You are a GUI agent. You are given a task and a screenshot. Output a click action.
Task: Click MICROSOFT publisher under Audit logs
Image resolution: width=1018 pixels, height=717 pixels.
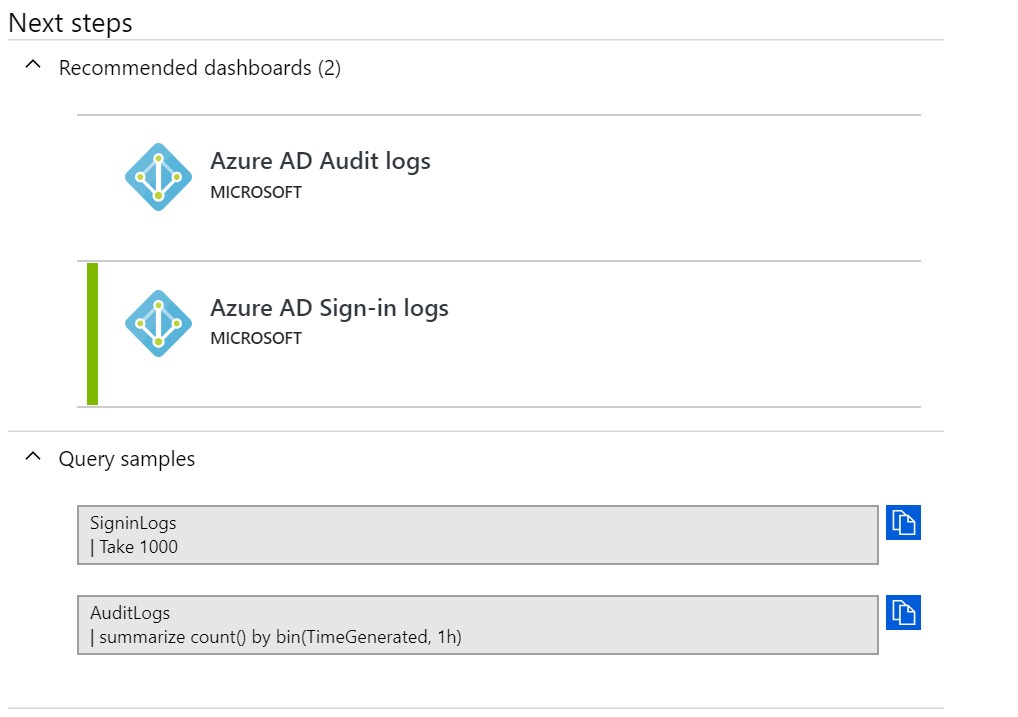click(256, 192)
